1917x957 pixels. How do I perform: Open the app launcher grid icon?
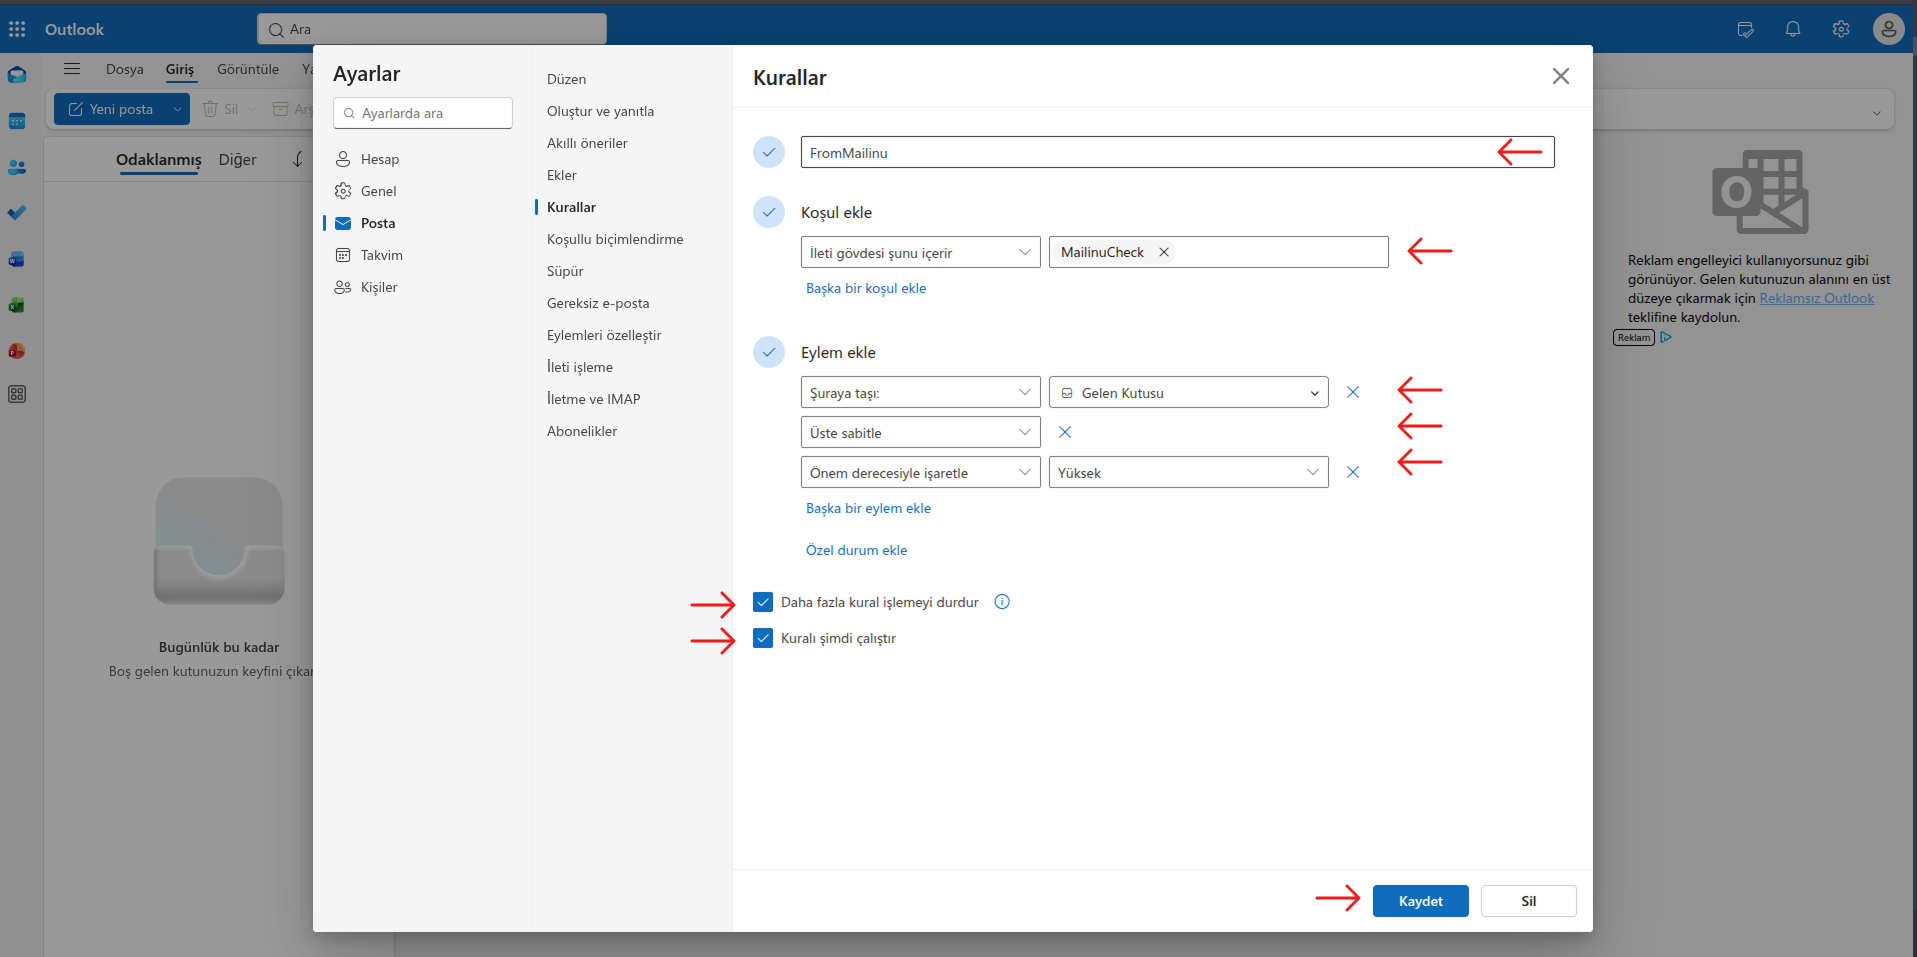coord(17,29)
